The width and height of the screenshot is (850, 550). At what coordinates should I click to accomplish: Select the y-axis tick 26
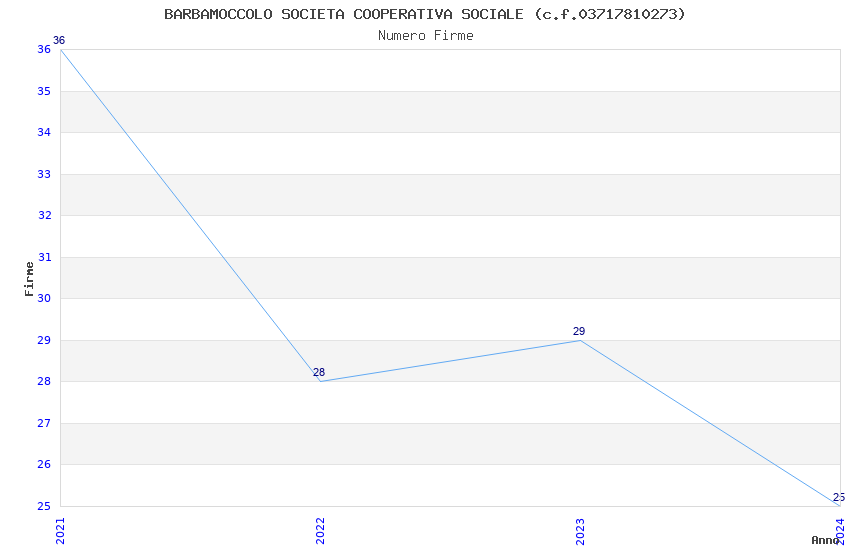[x=44, y=464]
